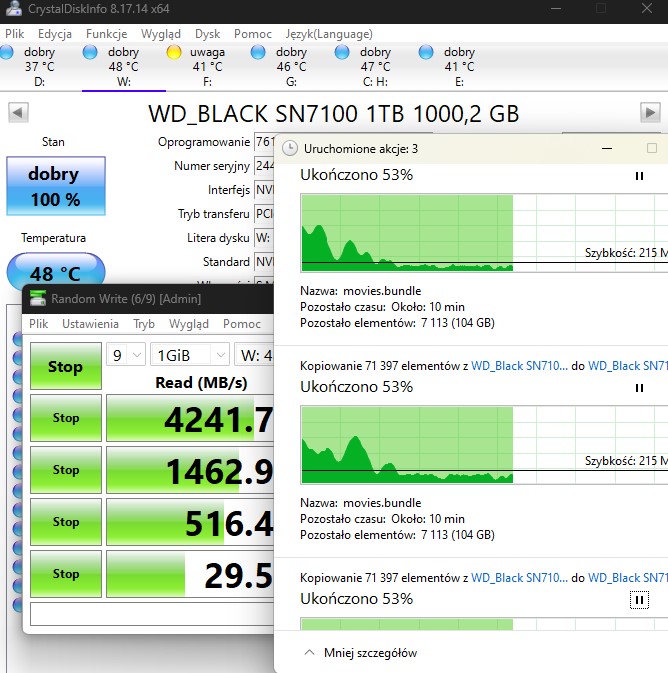The width and height of the screenshot is (668, 673).
Task: Select the D: drive status icon
Action: 9,52
